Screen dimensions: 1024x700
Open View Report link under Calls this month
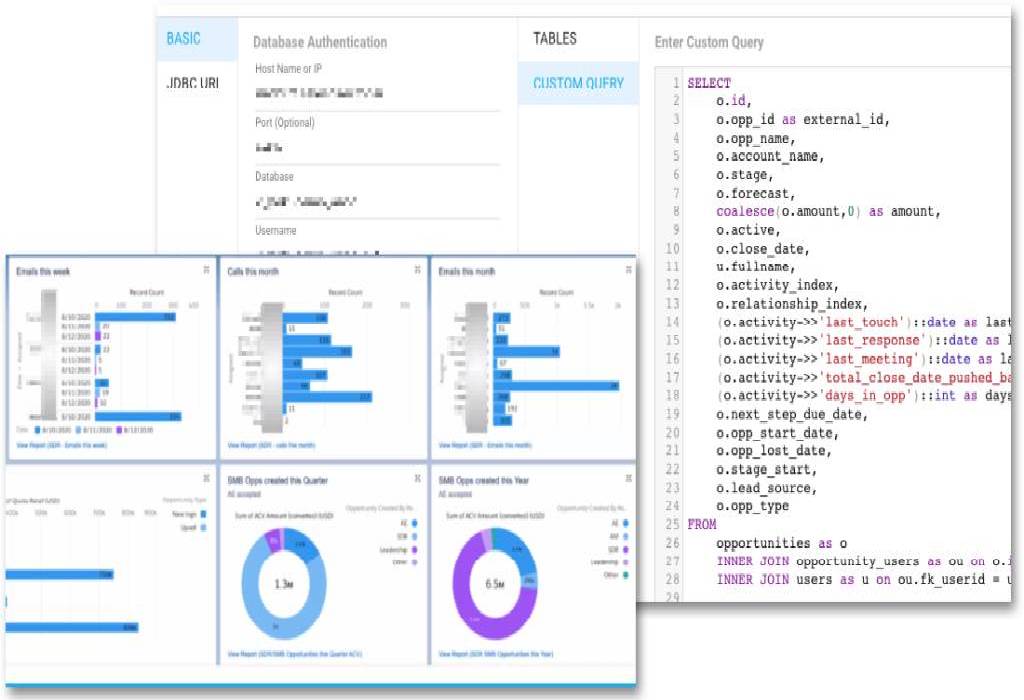pos(271,445)
